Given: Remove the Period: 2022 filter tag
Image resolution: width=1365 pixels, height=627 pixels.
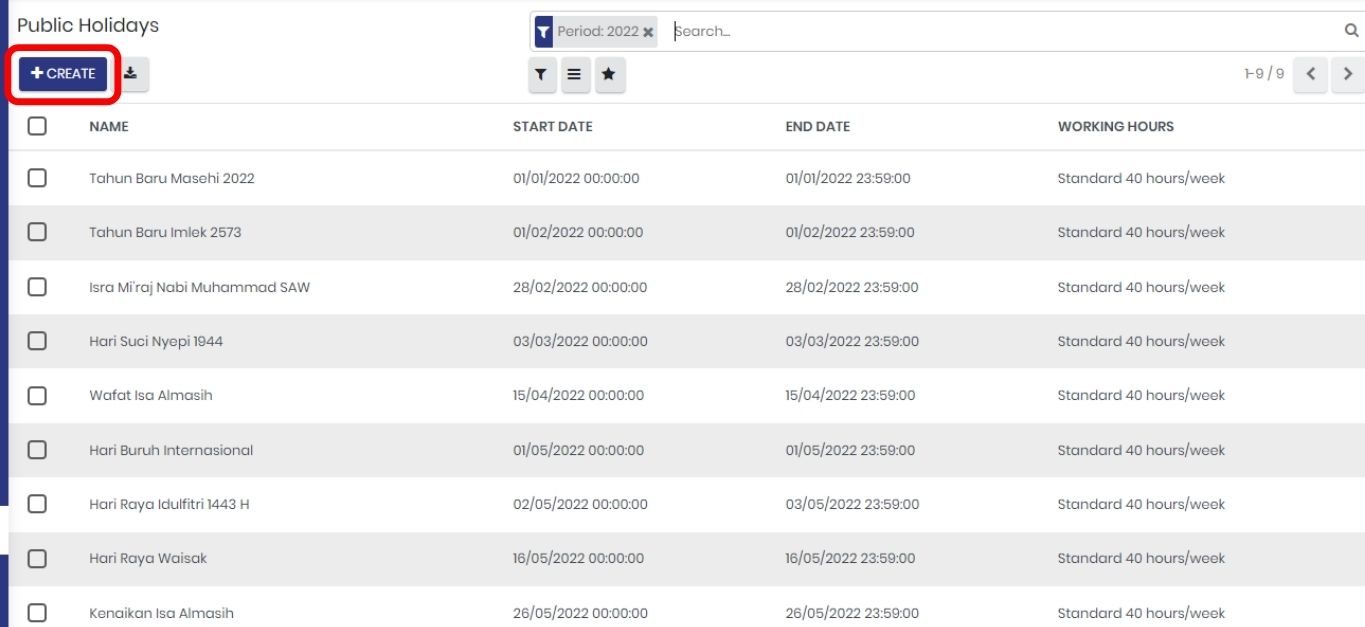Looking at the screenshot, I should [648, 32].
